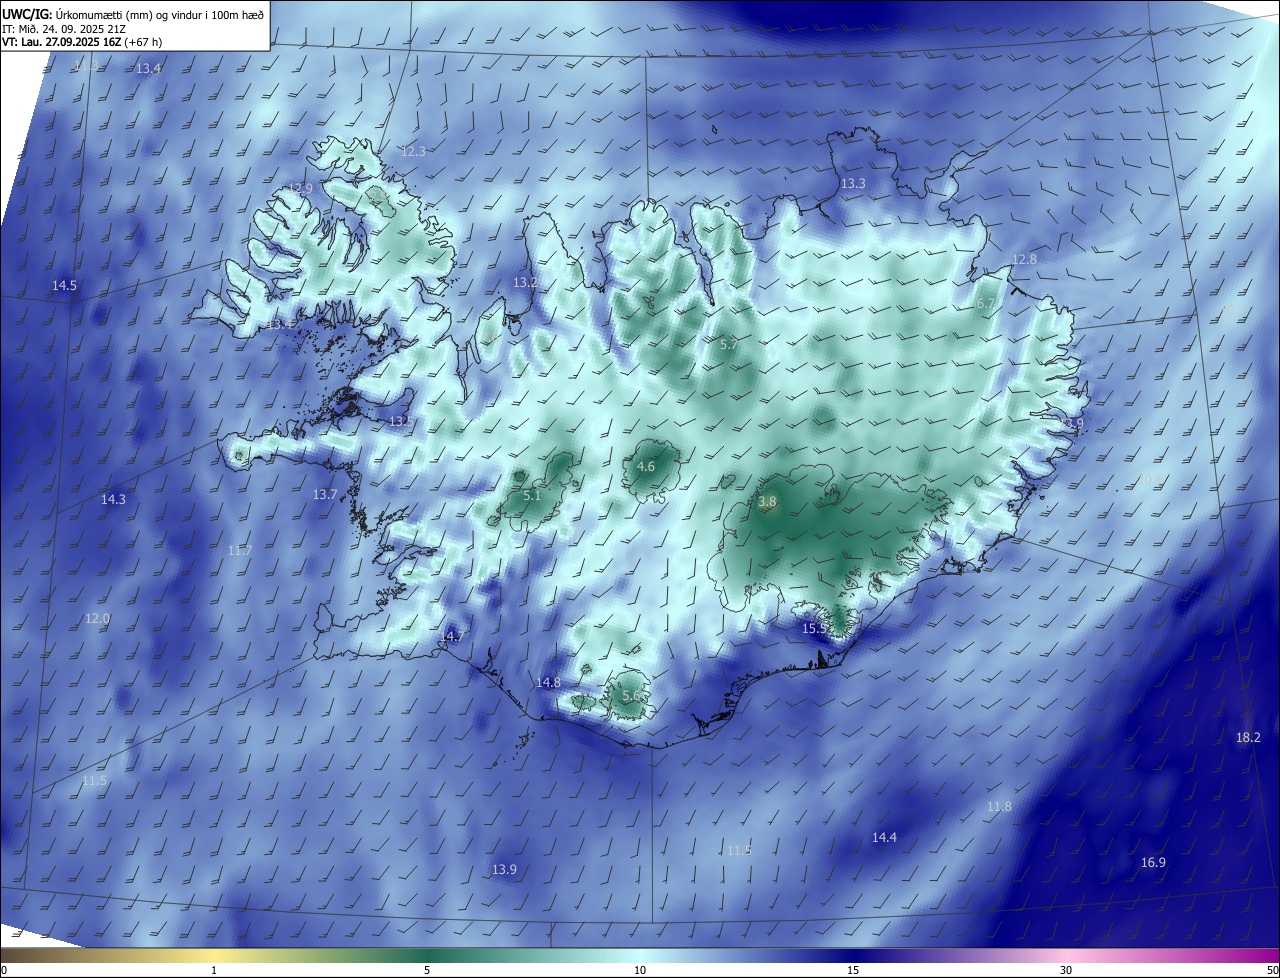Select the 4.6 value on the central glacier
The width and height of the screenshot is (1280, 978).
[646, 467]
